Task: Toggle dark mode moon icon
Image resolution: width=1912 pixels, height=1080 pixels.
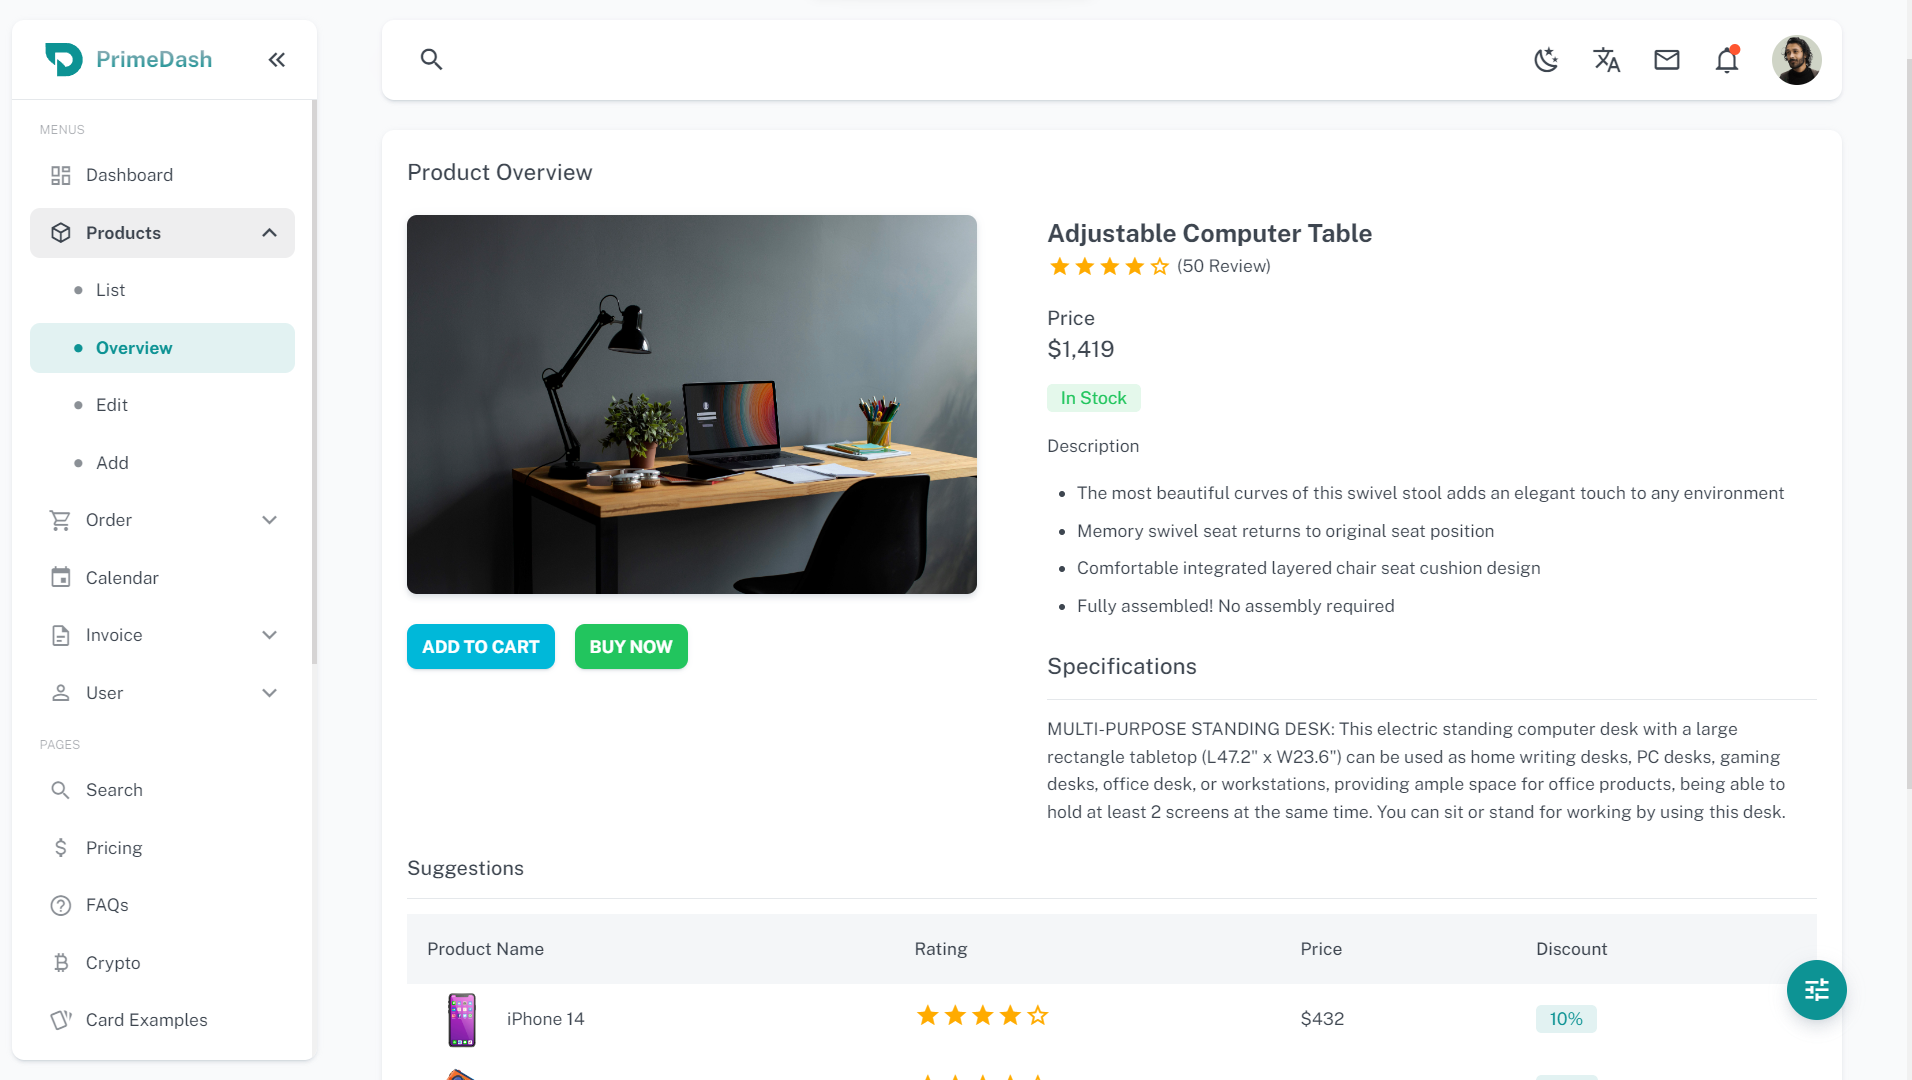Action: coord(1546,60)
